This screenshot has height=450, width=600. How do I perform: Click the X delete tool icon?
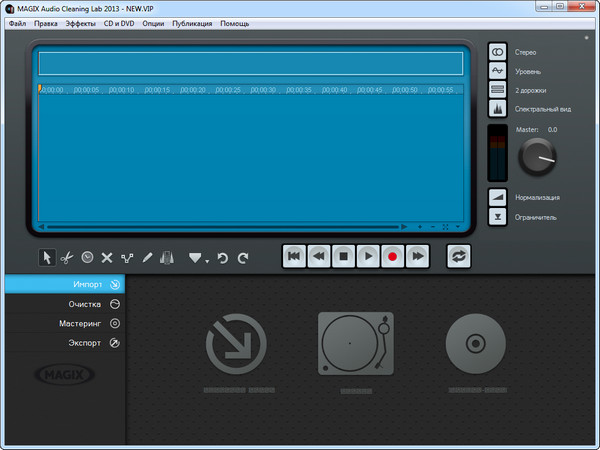pyautogui.click(x=107, y=258)
